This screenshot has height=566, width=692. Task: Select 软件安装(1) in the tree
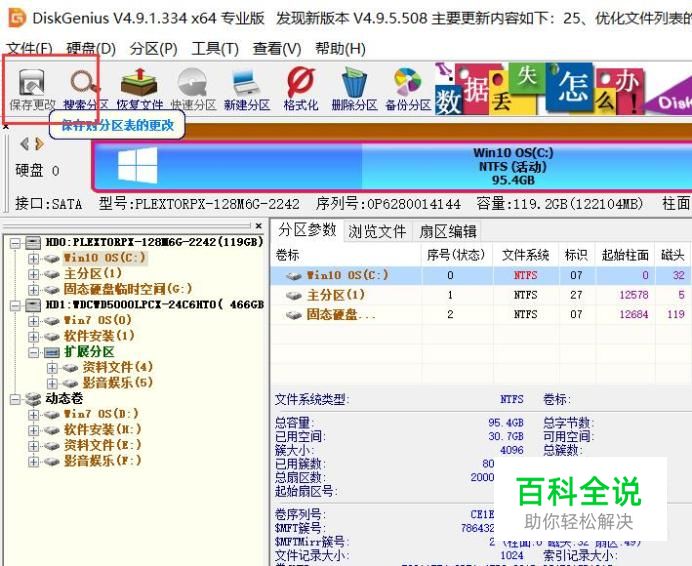click(x=99, y=336)
